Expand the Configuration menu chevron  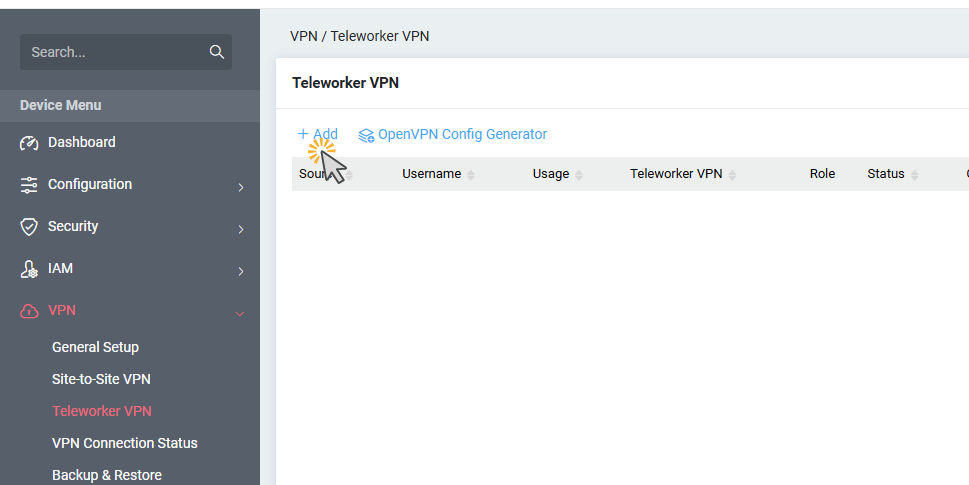(x=240, y=187)
